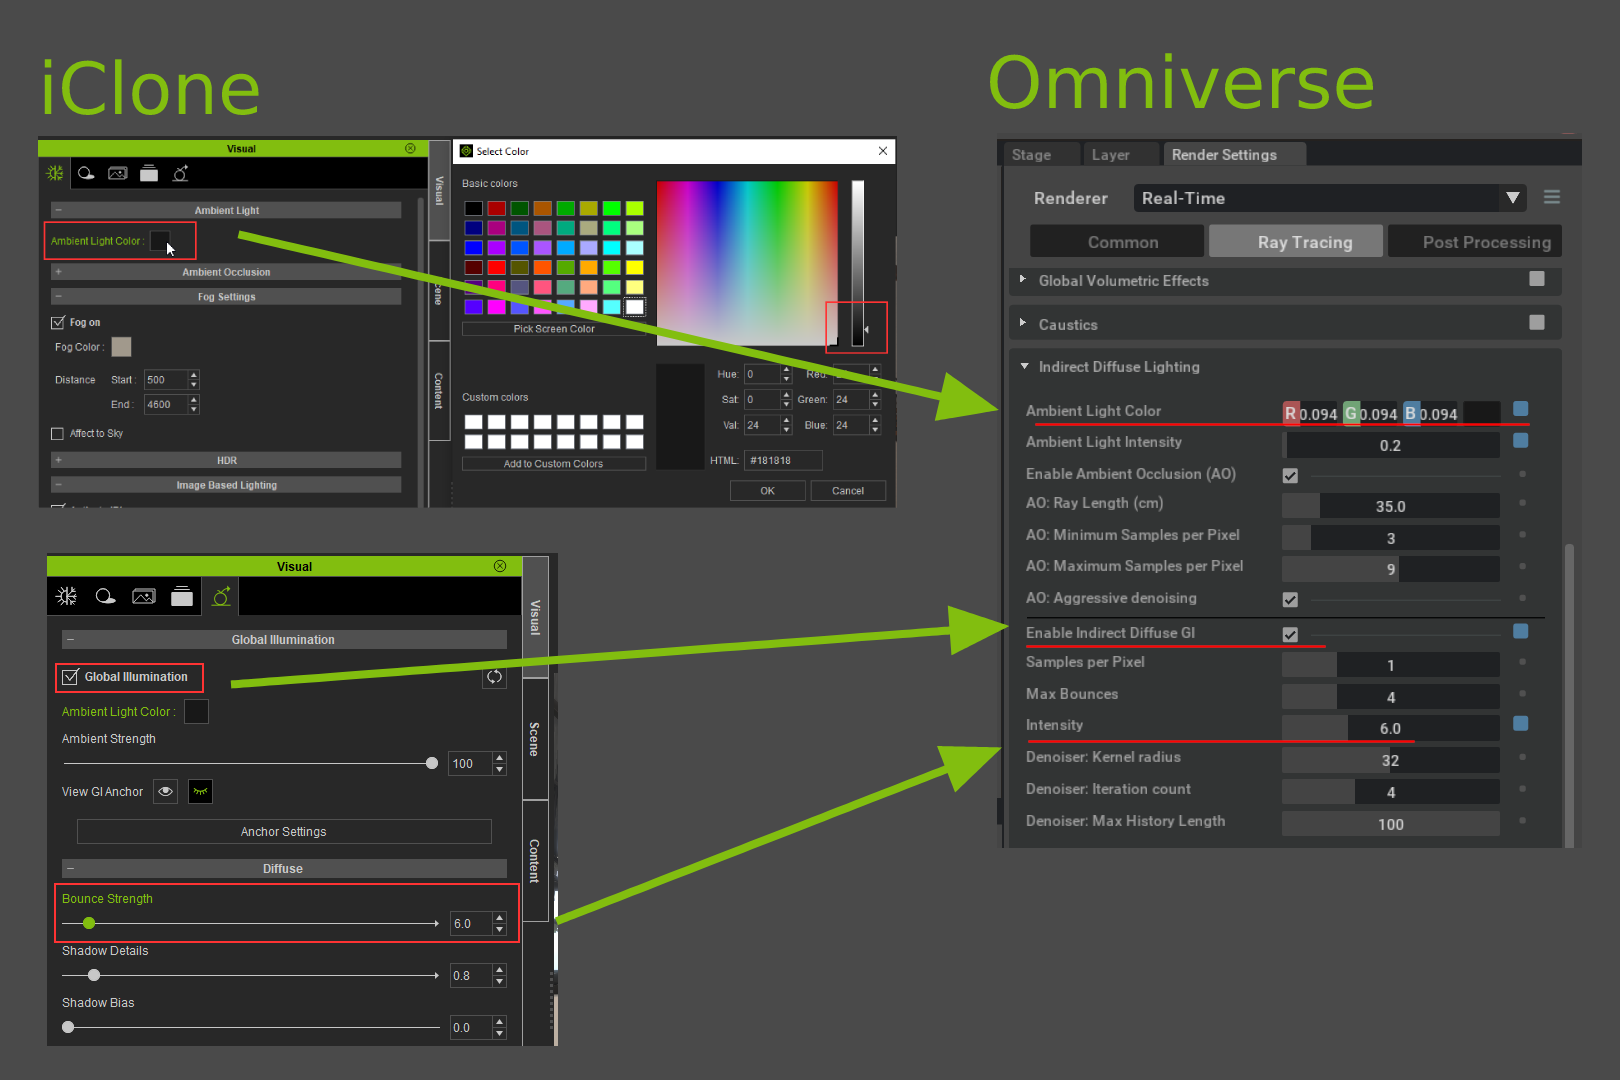Viewport: 1620px width, 1080px height.
Task: Click the stacked layers icon in the top Visual panel
Action: click(149, 173)
